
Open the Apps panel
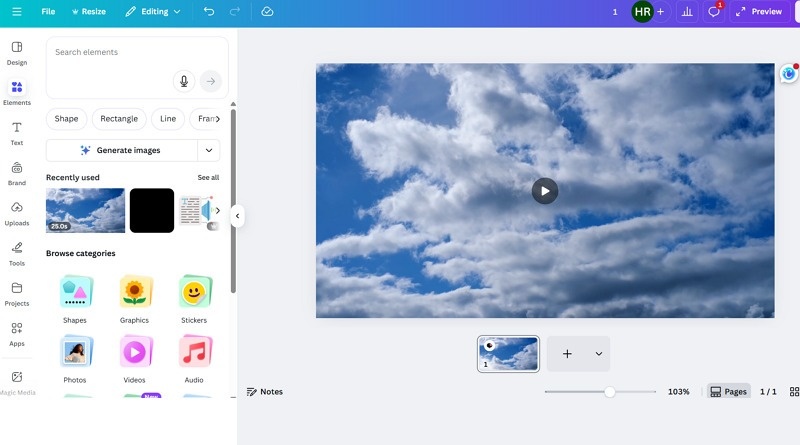pyautogui.click(x=17, y=334)
